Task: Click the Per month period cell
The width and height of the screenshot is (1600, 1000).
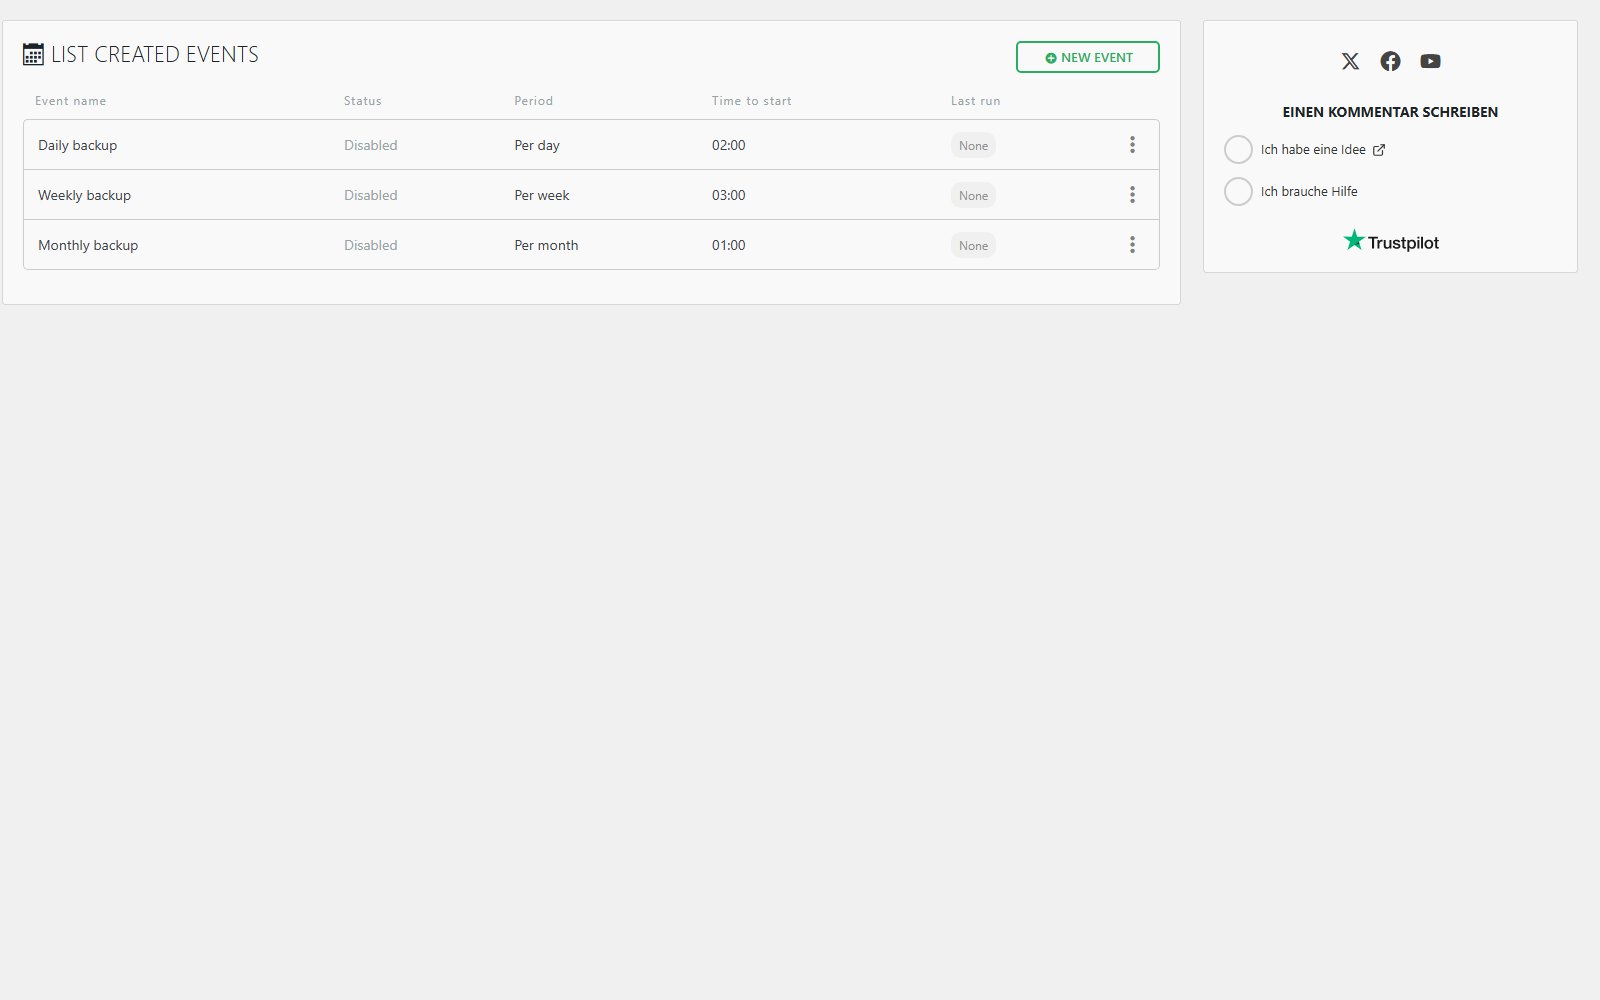Action: point(546,245)
